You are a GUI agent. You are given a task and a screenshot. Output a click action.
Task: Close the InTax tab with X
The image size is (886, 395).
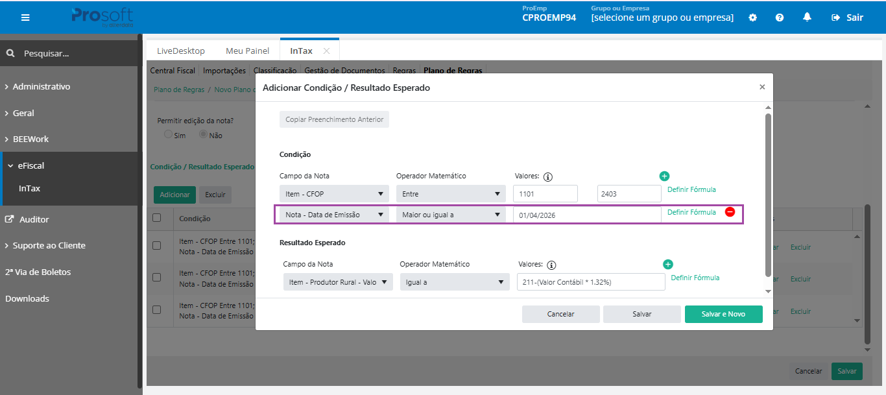(x=326, y=51)
